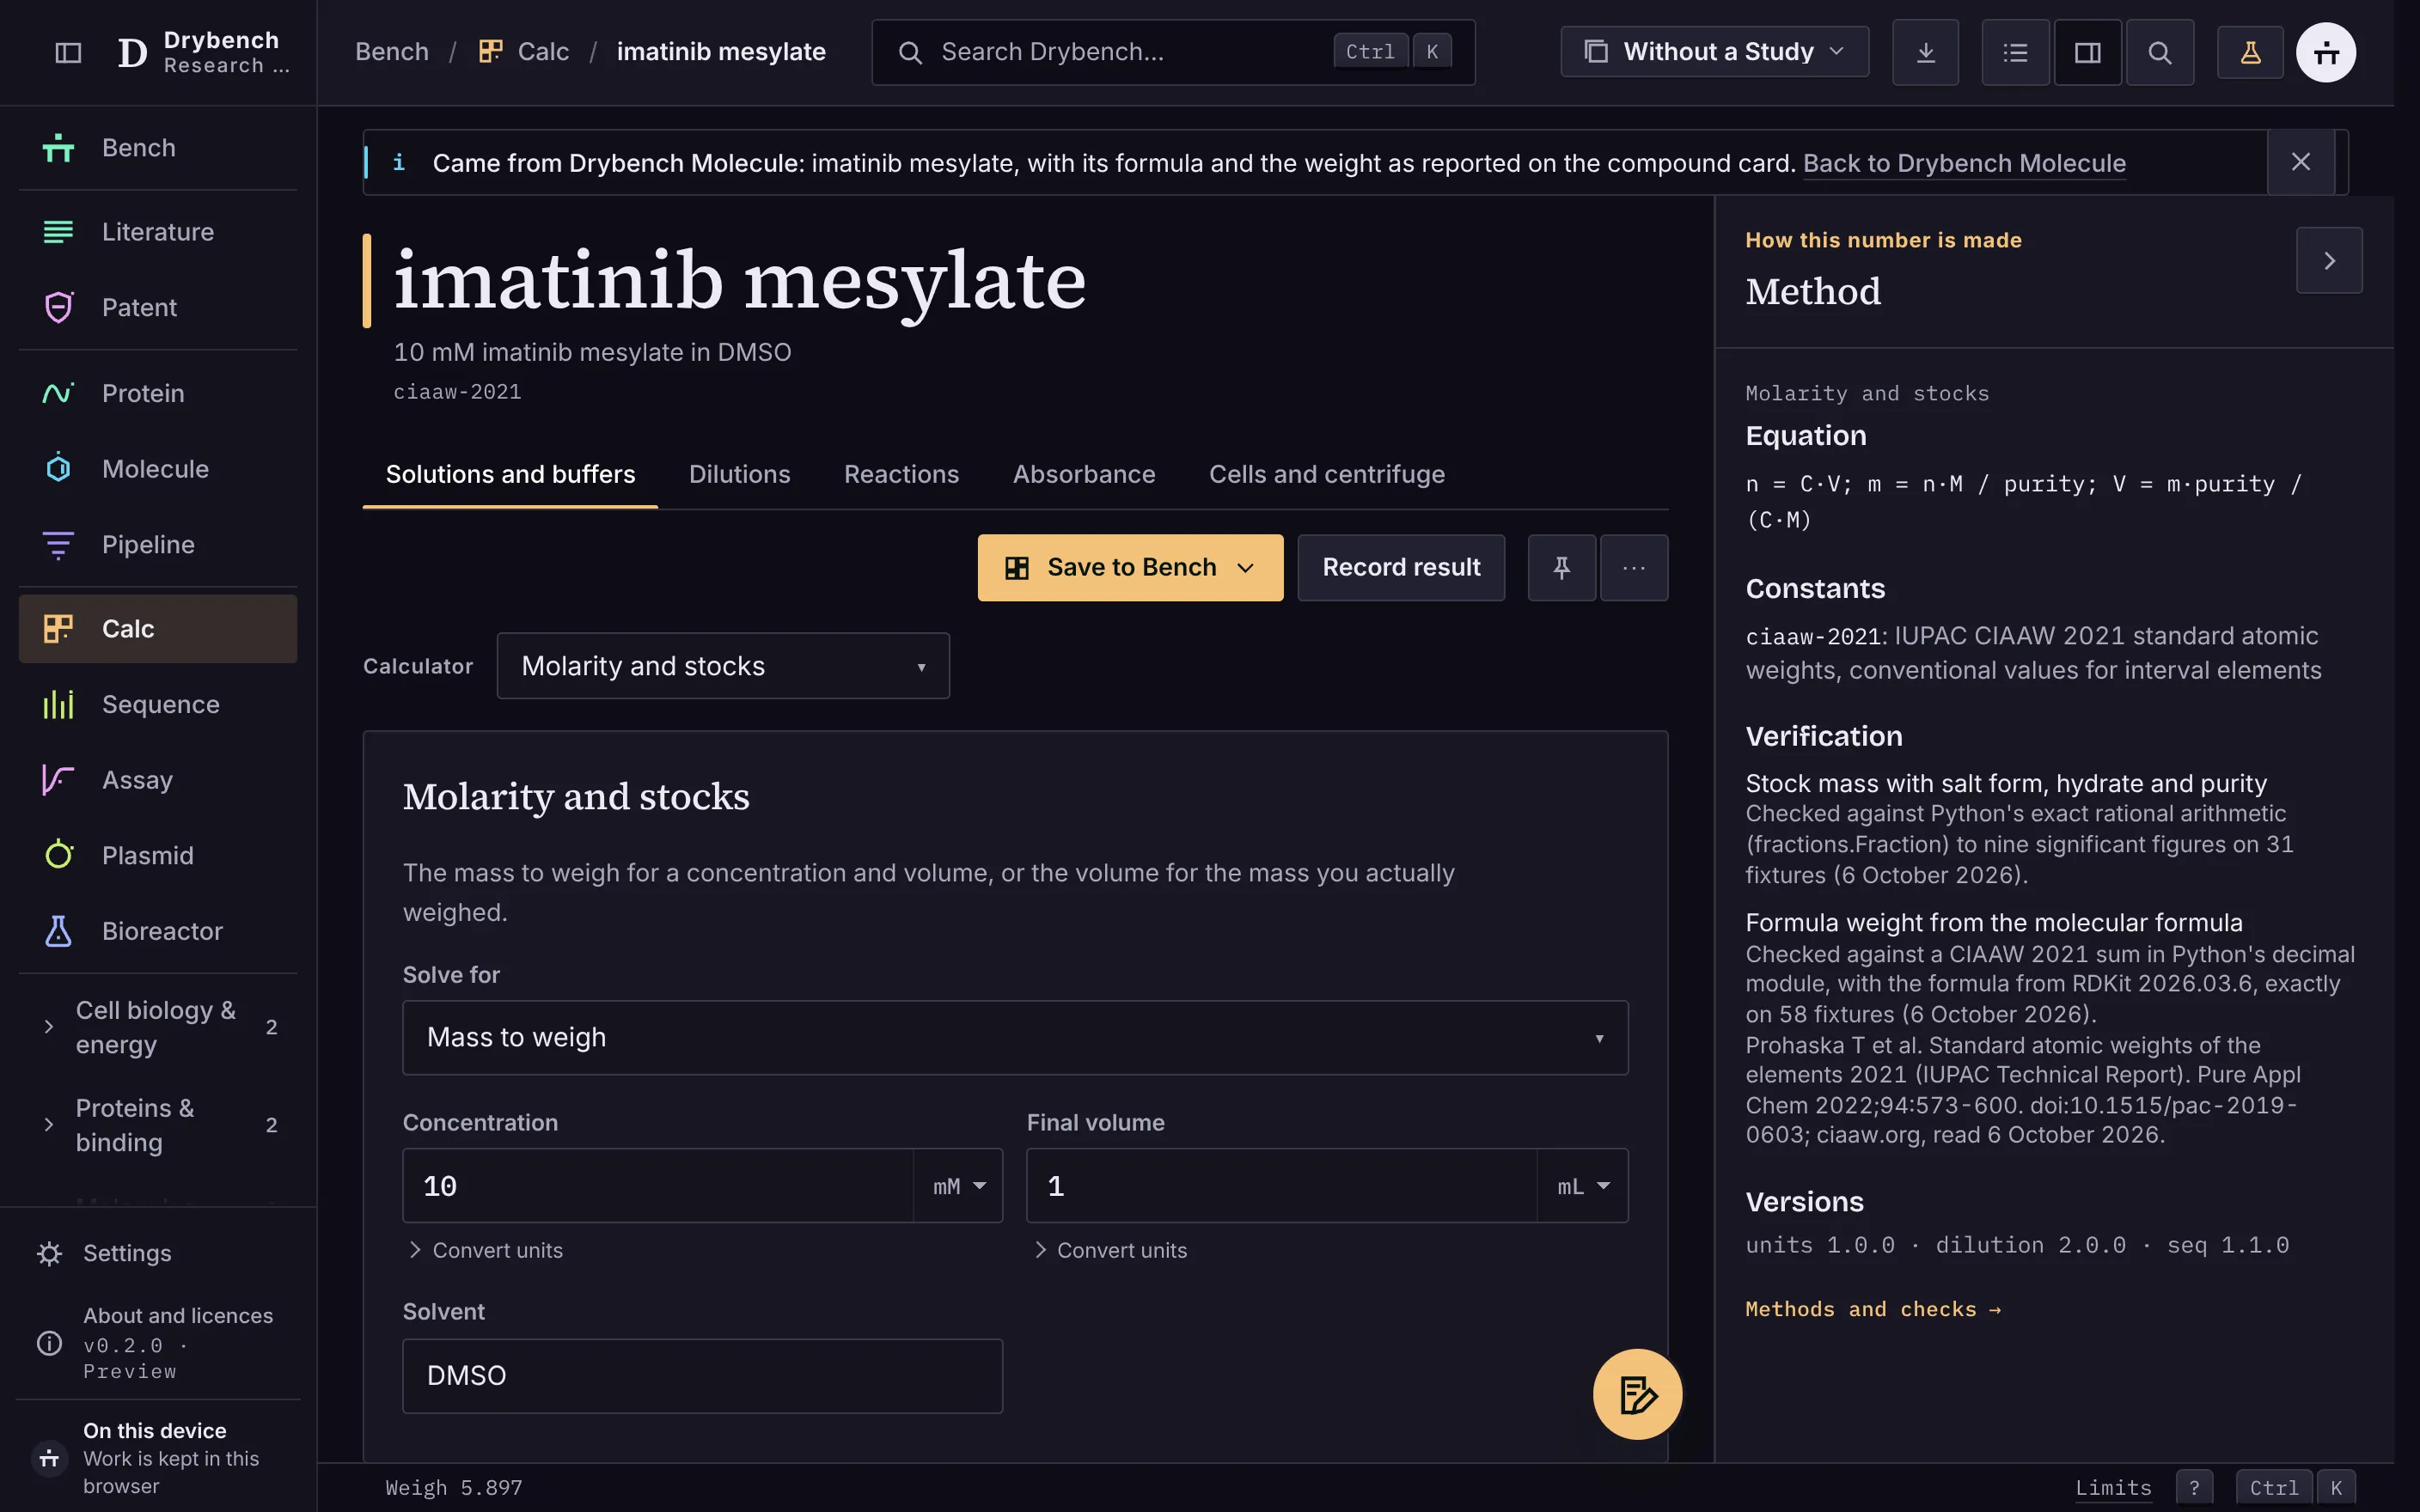Open the Solve for dropdown
Viewport: 2420px width, 1512px height.
click(1015, 1038)
